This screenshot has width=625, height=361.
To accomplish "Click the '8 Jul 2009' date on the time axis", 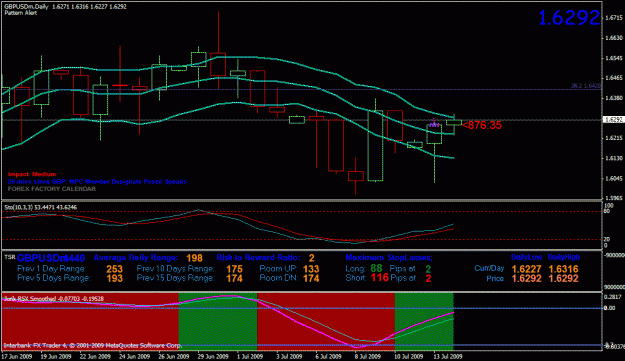I will (x=368, y=356).
